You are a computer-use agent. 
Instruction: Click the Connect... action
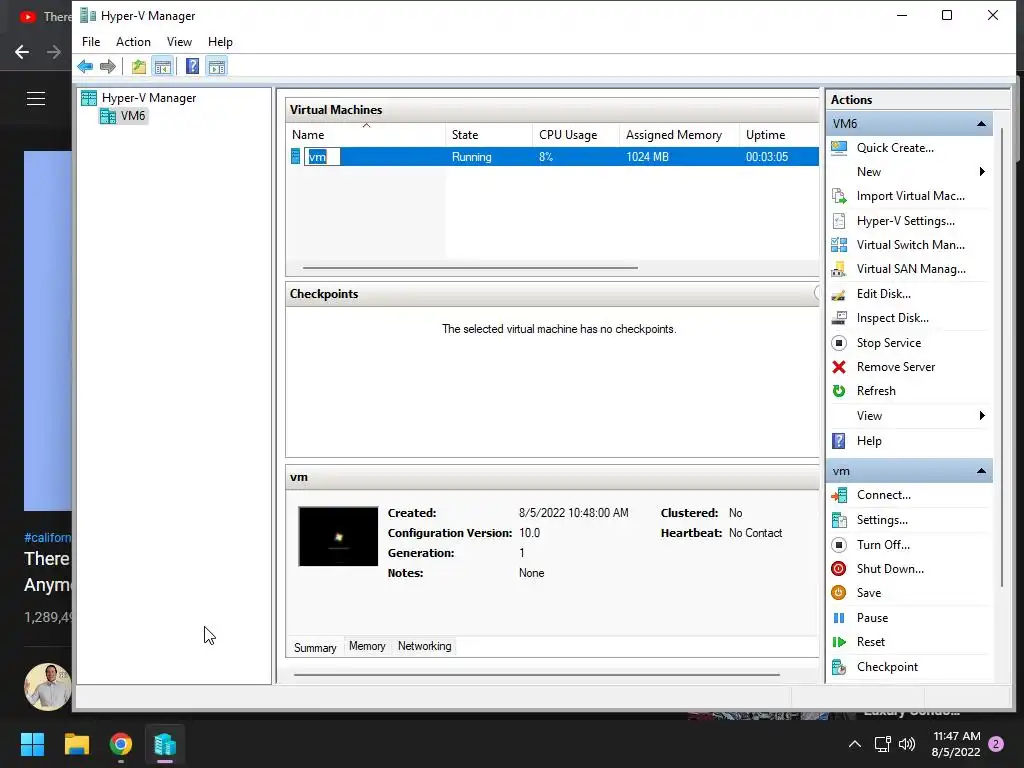click(884, 495)
